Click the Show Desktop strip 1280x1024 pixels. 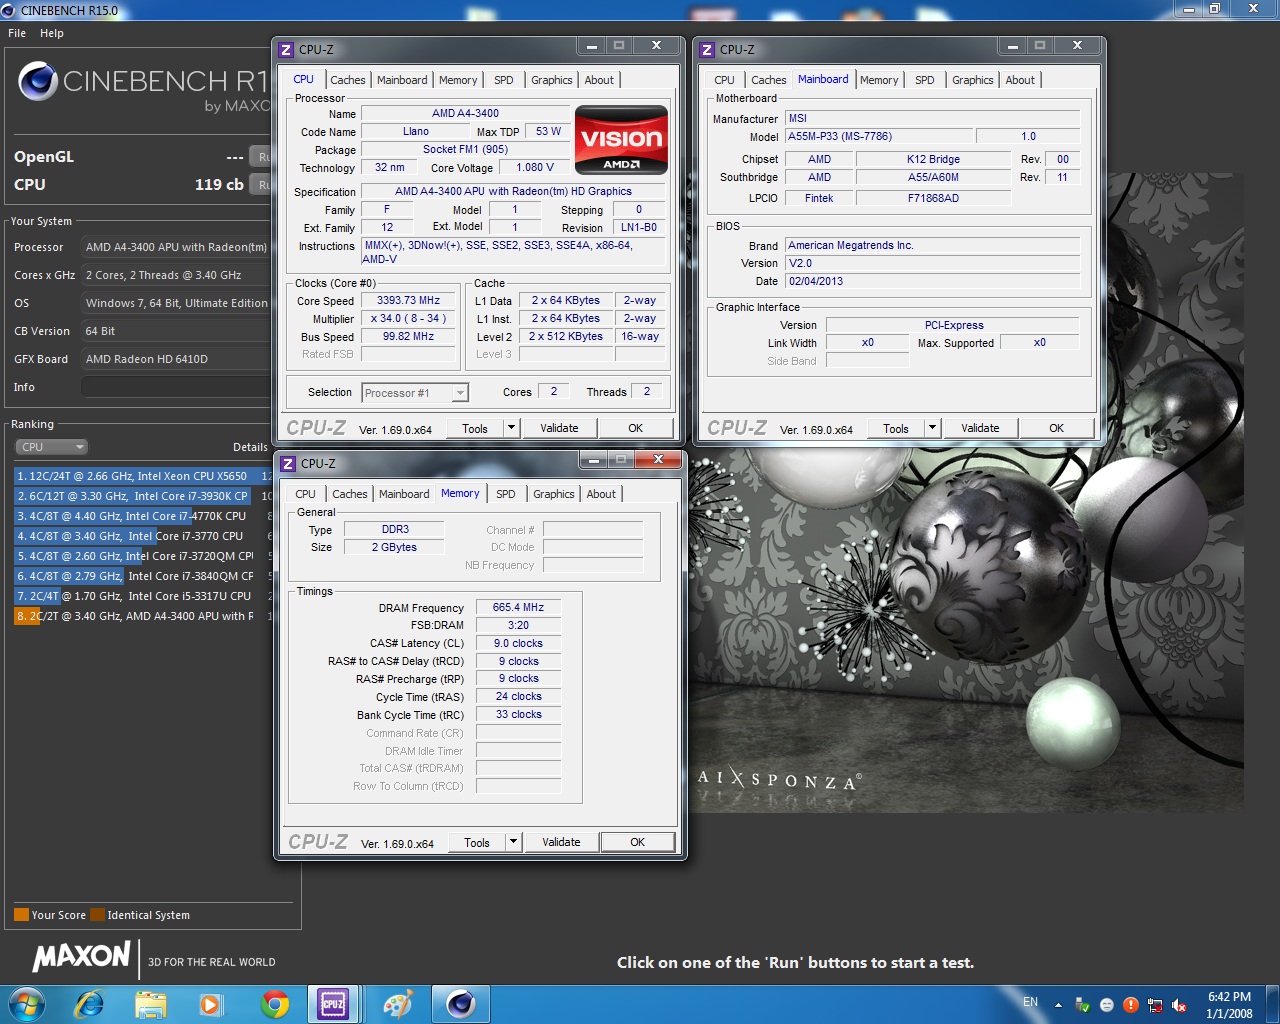pos(1273,1005)
